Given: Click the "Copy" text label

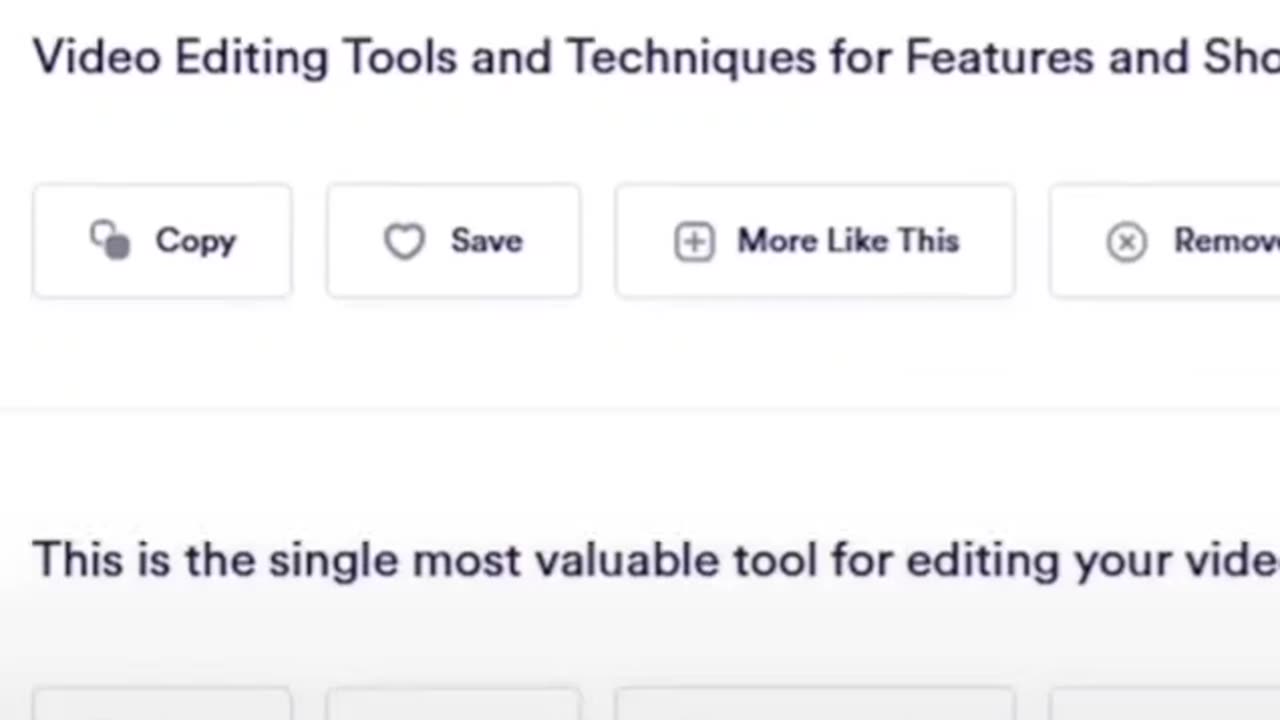Looking at the screenshot, I should point(196,241).
